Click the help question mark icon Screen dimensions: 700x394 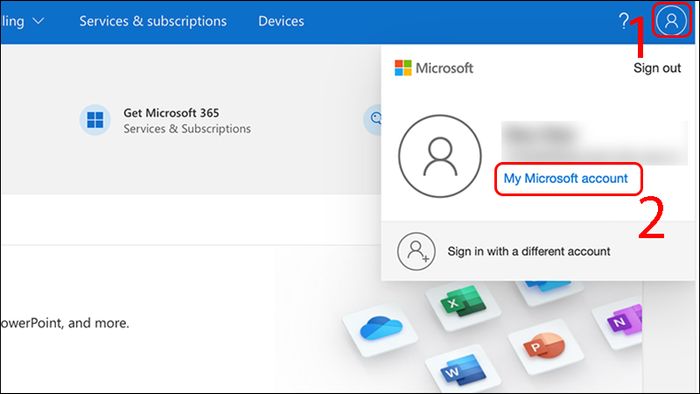tap(624, 21)
